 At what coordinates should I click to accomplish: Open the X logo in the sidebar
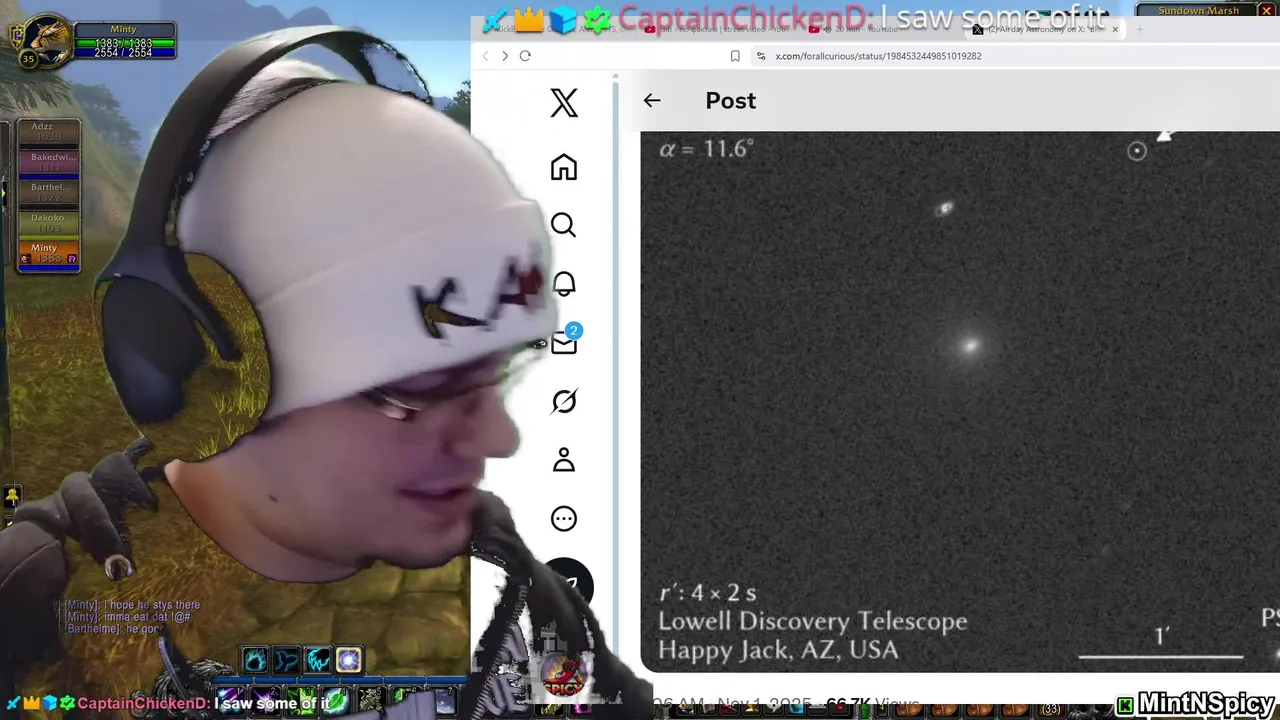(564, 102)
